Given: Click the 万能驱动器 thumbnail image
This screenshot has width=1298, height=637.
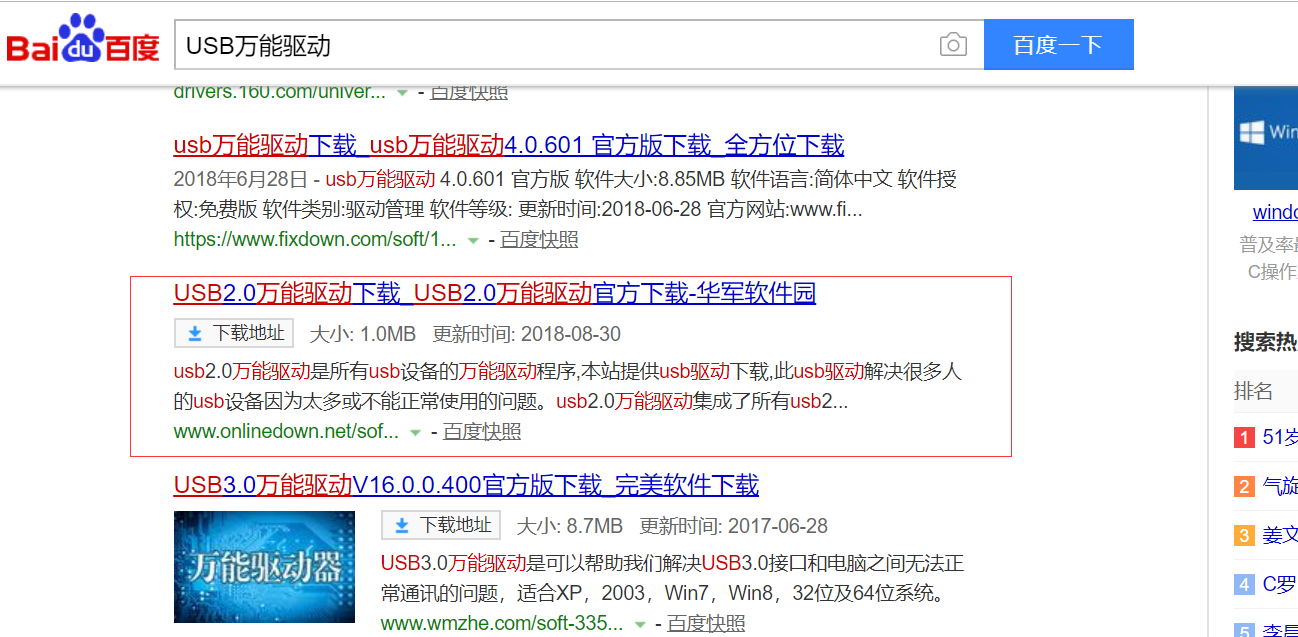Looking at the screenshot, I should coord(263,567).
